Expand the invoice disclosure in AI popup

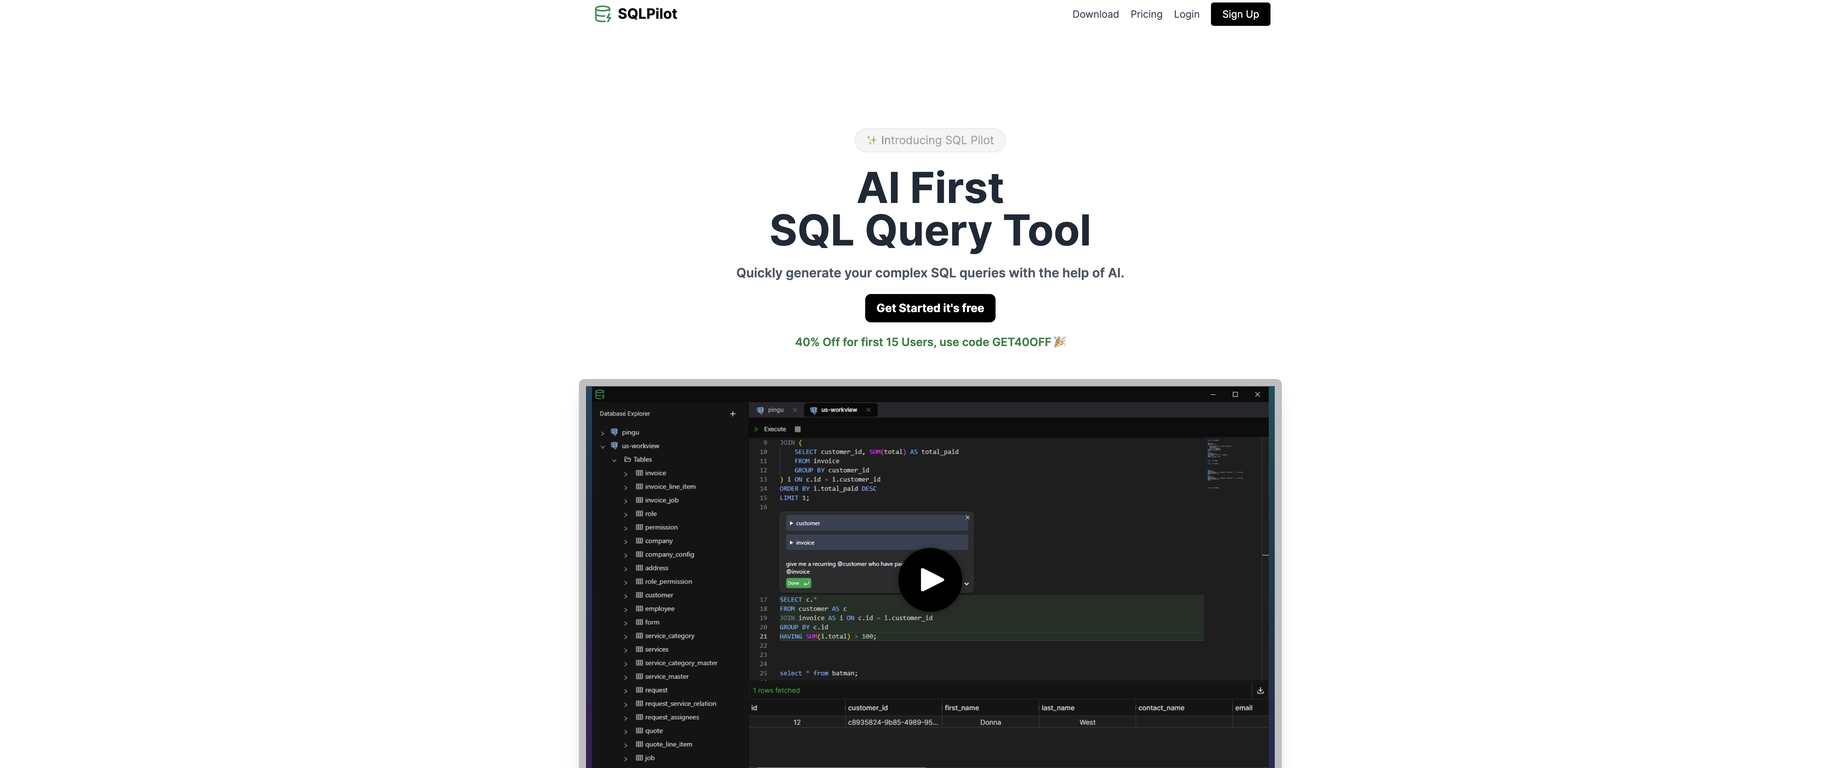(791, 543)
